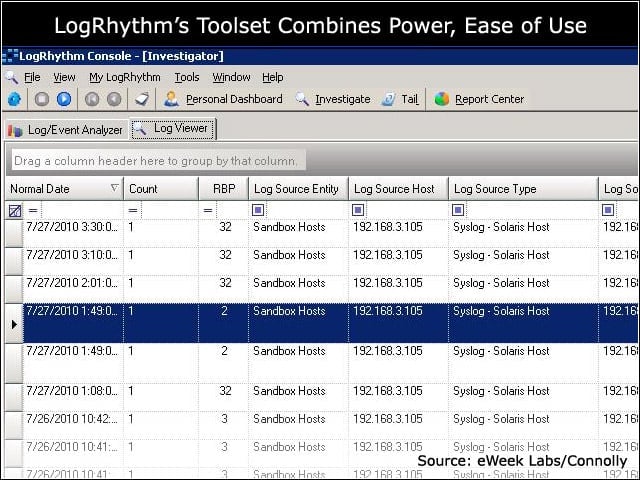Click the clear-filter icon in filter row
The height and width of the screenshot is (480, 640).
click(x=15, y=211)
